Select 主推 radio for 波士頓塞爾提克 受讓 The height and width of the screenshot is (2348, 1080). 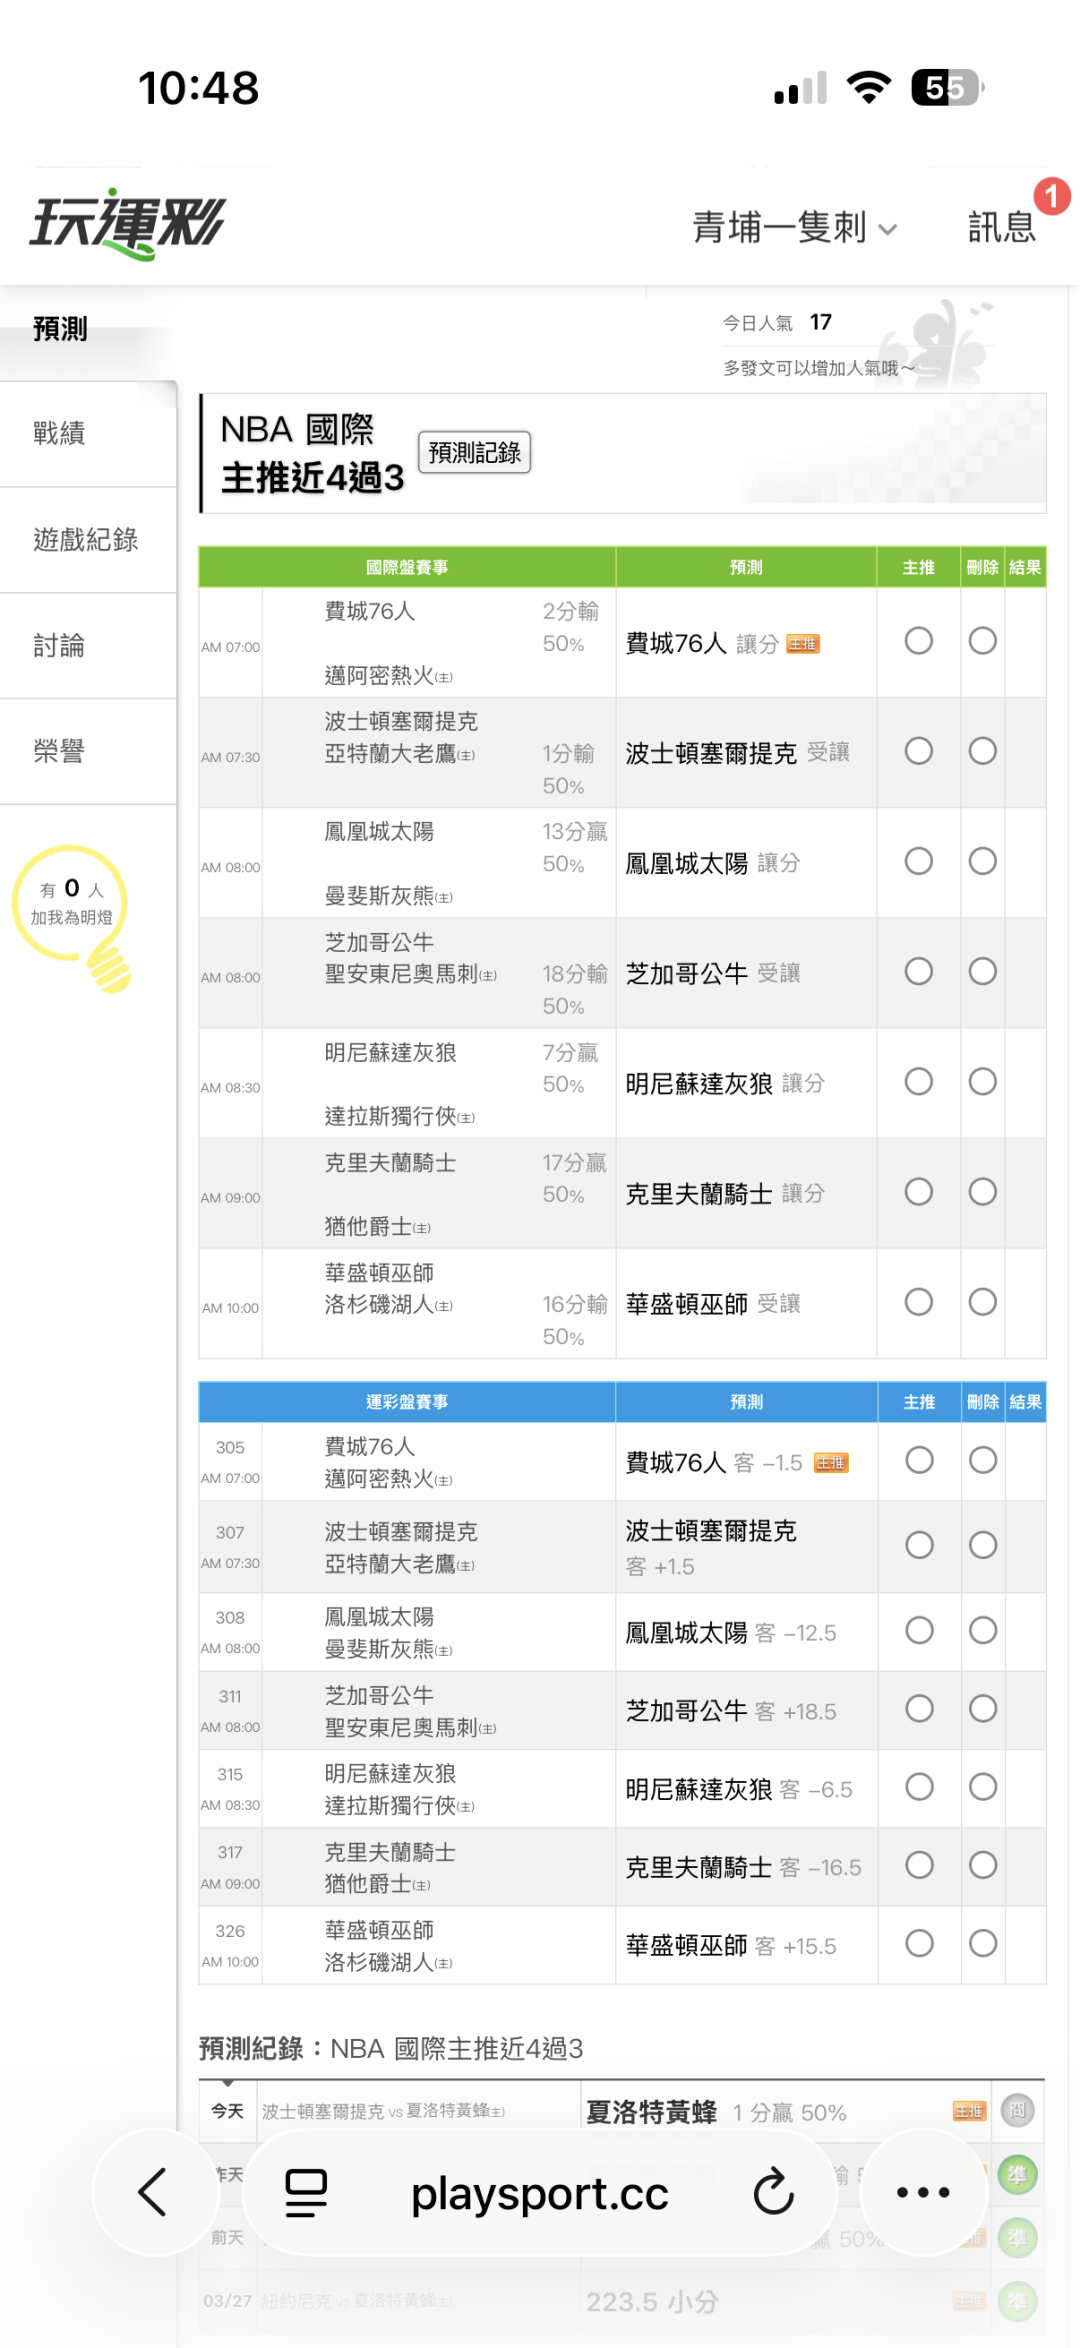(918, 751)
